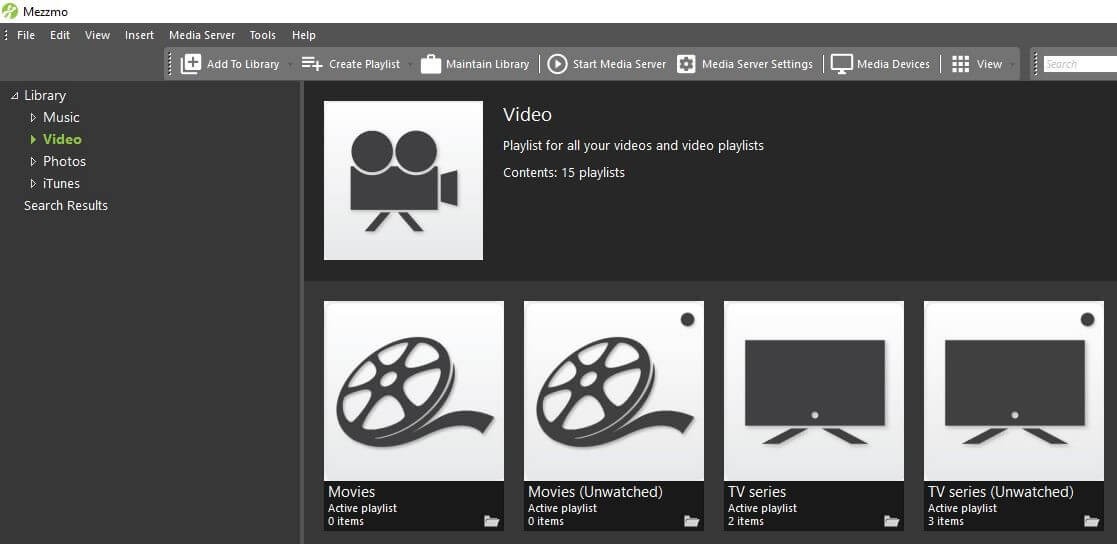Open the Tools menu
This screenshot has height=544, width=1117.
(x=262, y=35)
